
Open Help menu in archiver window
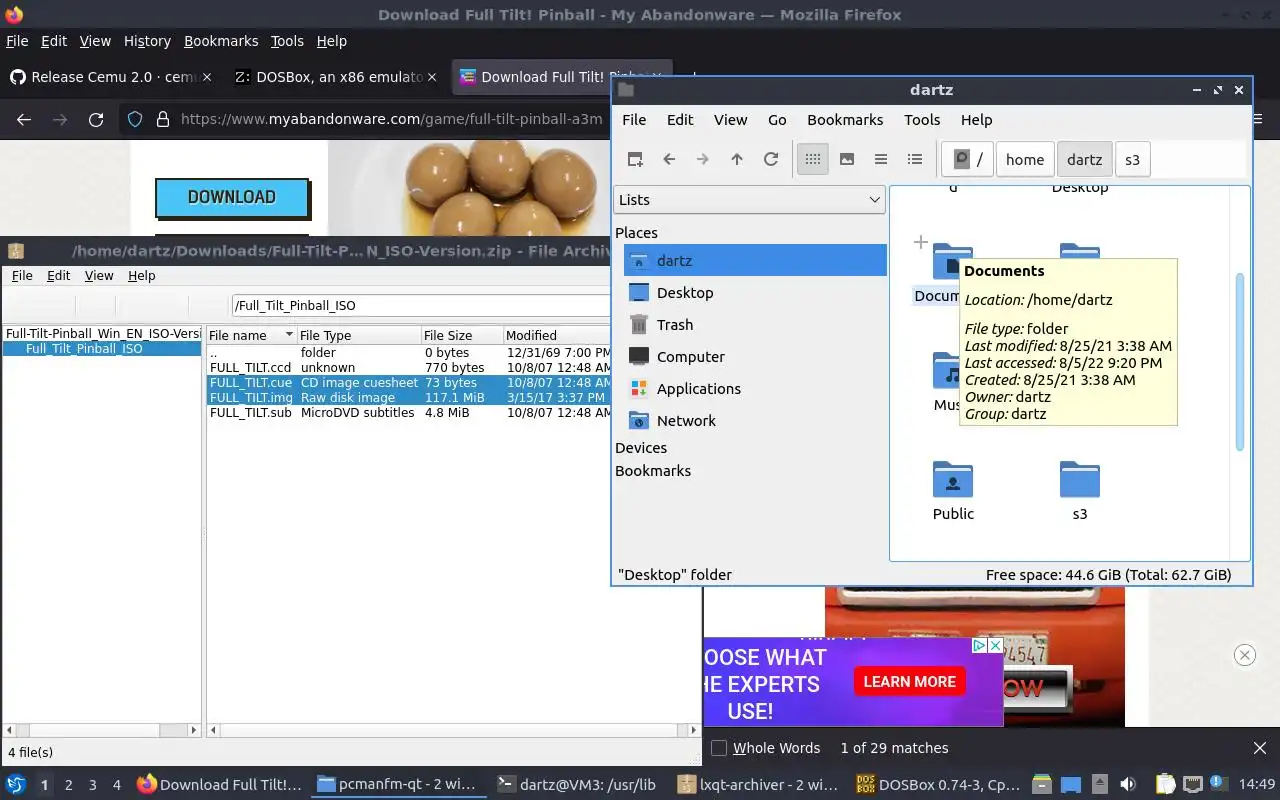point(142,275)
